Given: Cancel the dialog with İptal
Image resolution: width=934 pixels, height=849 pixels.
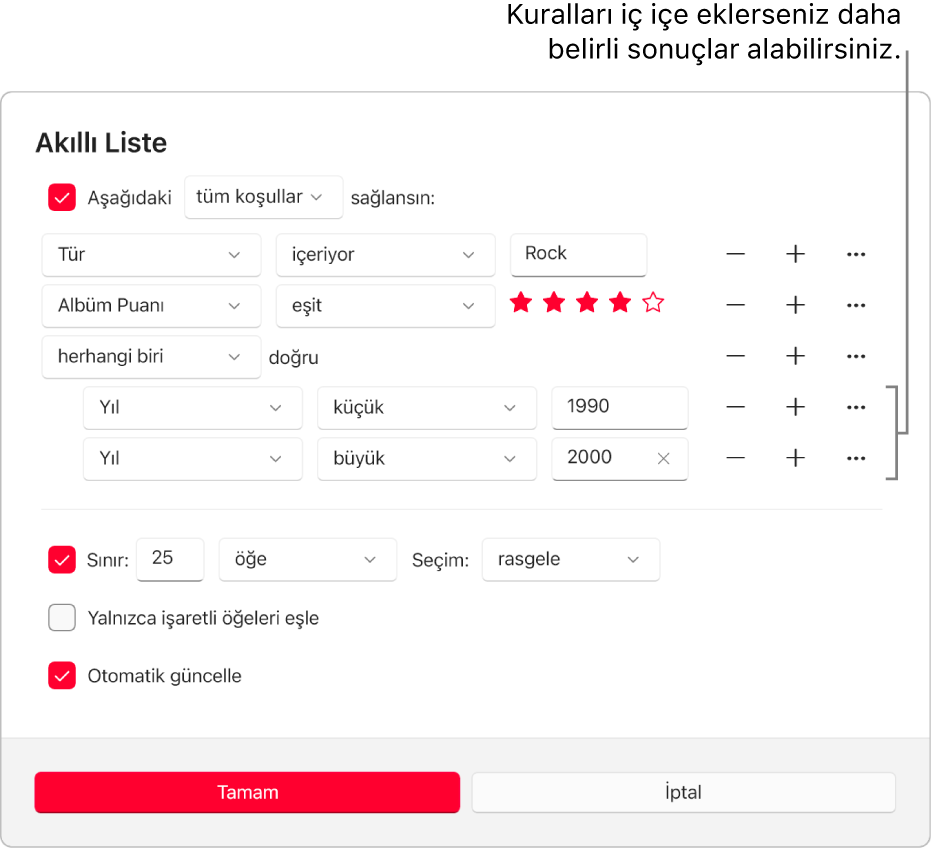Looking at the screenshot, I should click(x=683, y=792).
